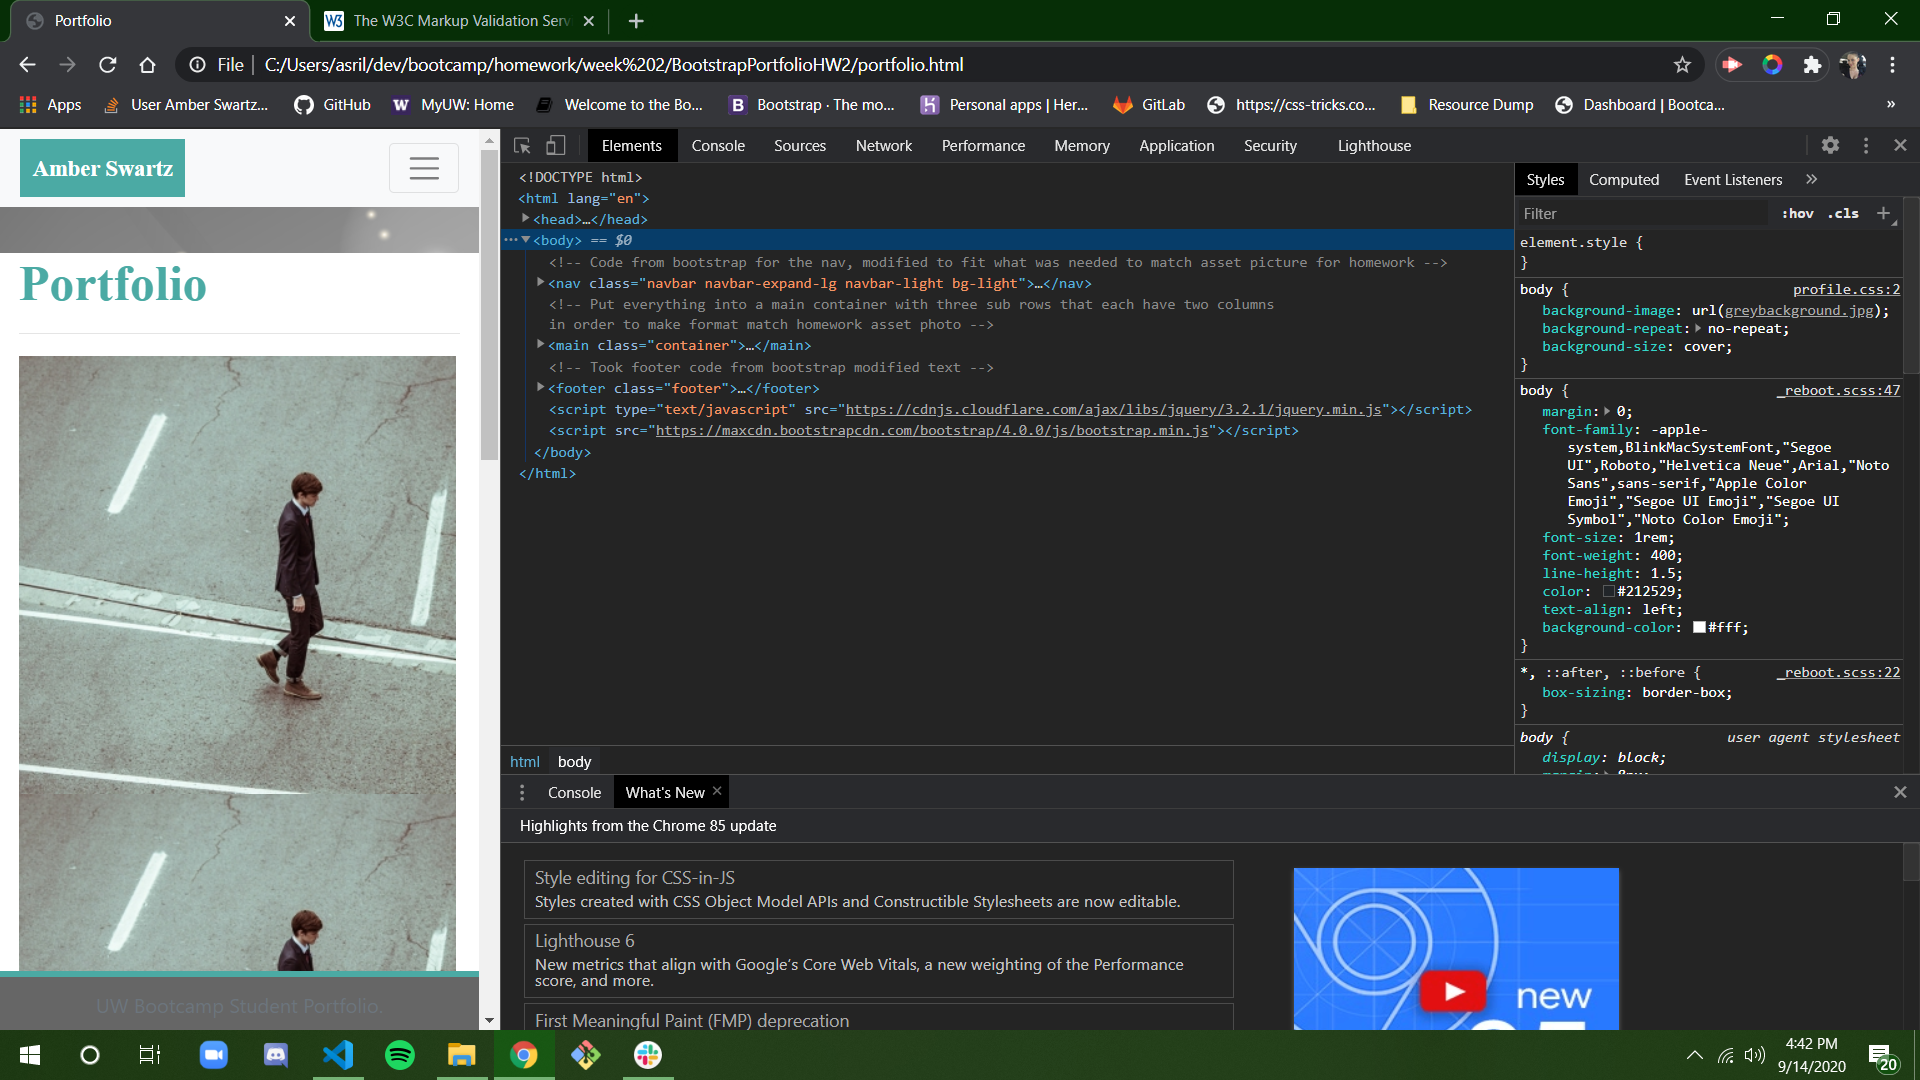
Task: Click the inspect element picker icon
Action: [522, 146]
